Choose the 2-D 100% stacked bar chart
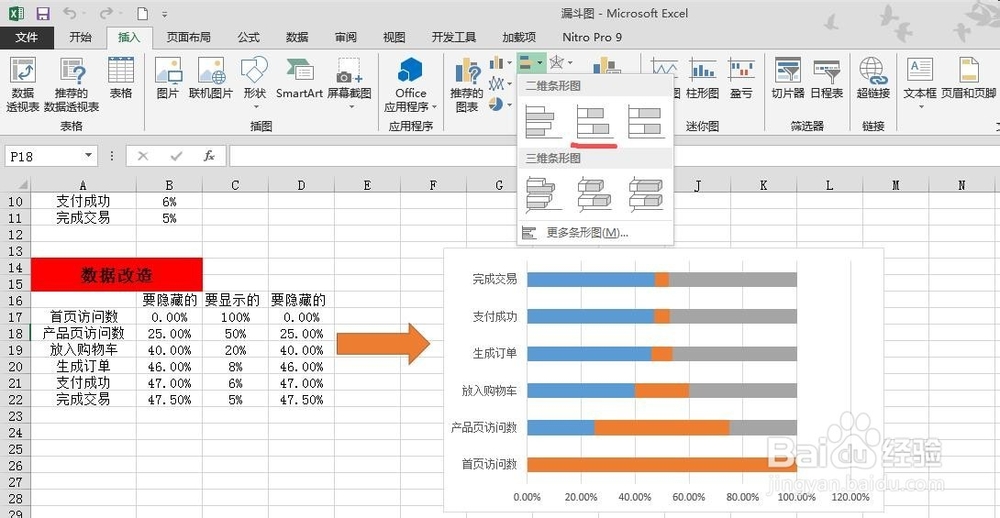The height and width of the screenshot is (518, 1000). pyautogui.click(x=646, y=121)
